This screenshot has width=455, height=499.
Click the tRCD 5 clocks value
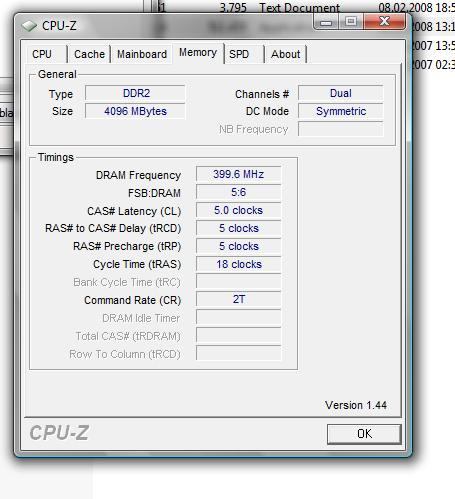(239, 228)
